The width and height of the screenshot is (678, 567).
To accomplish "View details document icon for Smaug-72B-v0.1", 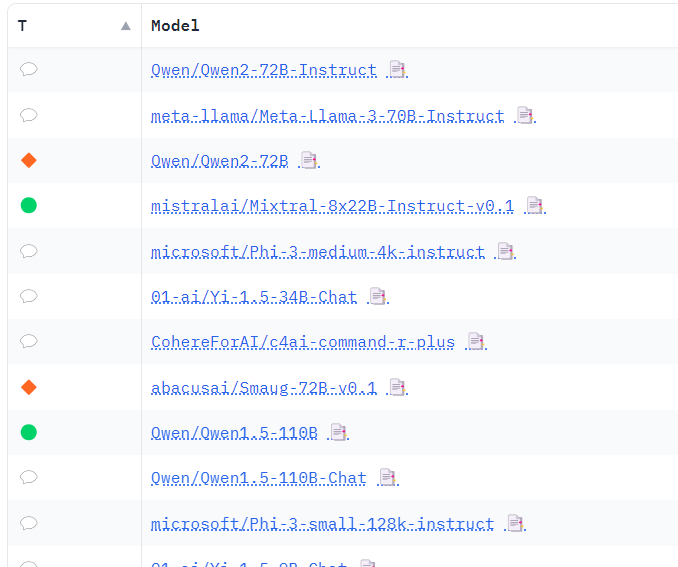I will pyautogui.click(x=397, y=387).
